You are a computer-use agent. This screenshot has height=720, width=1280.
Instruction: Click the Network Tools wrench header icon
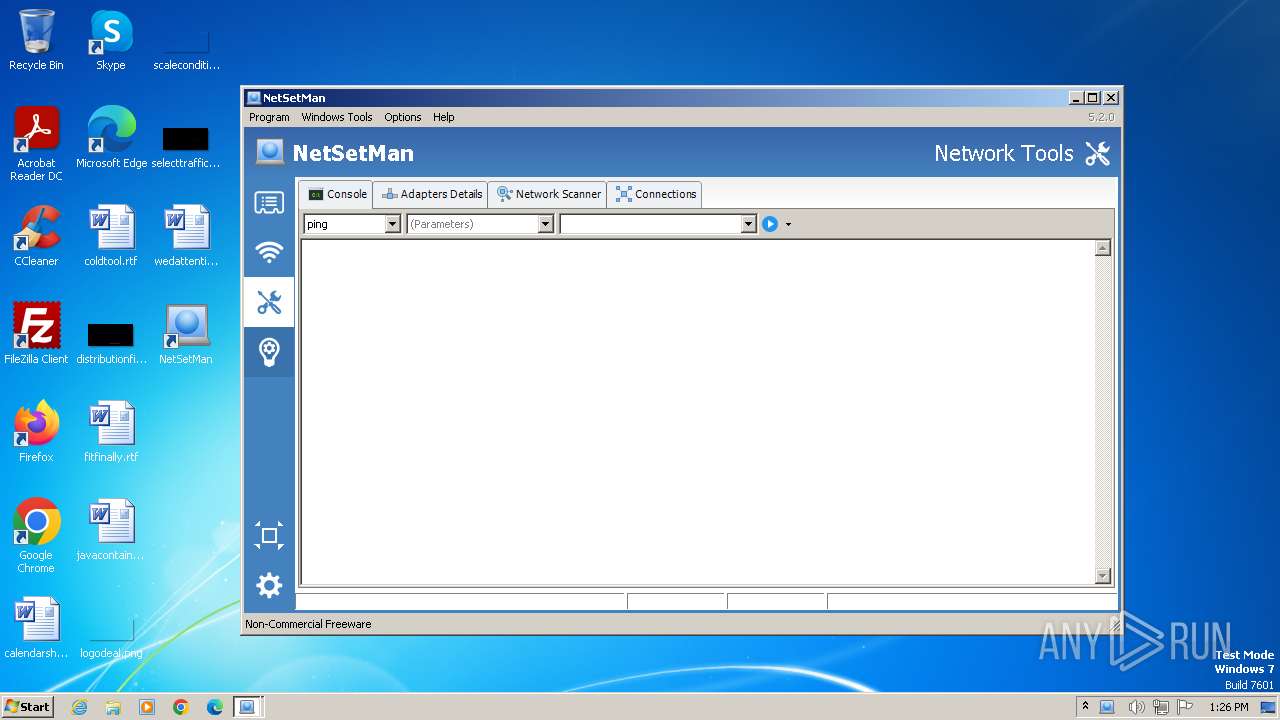[1098, 153]
